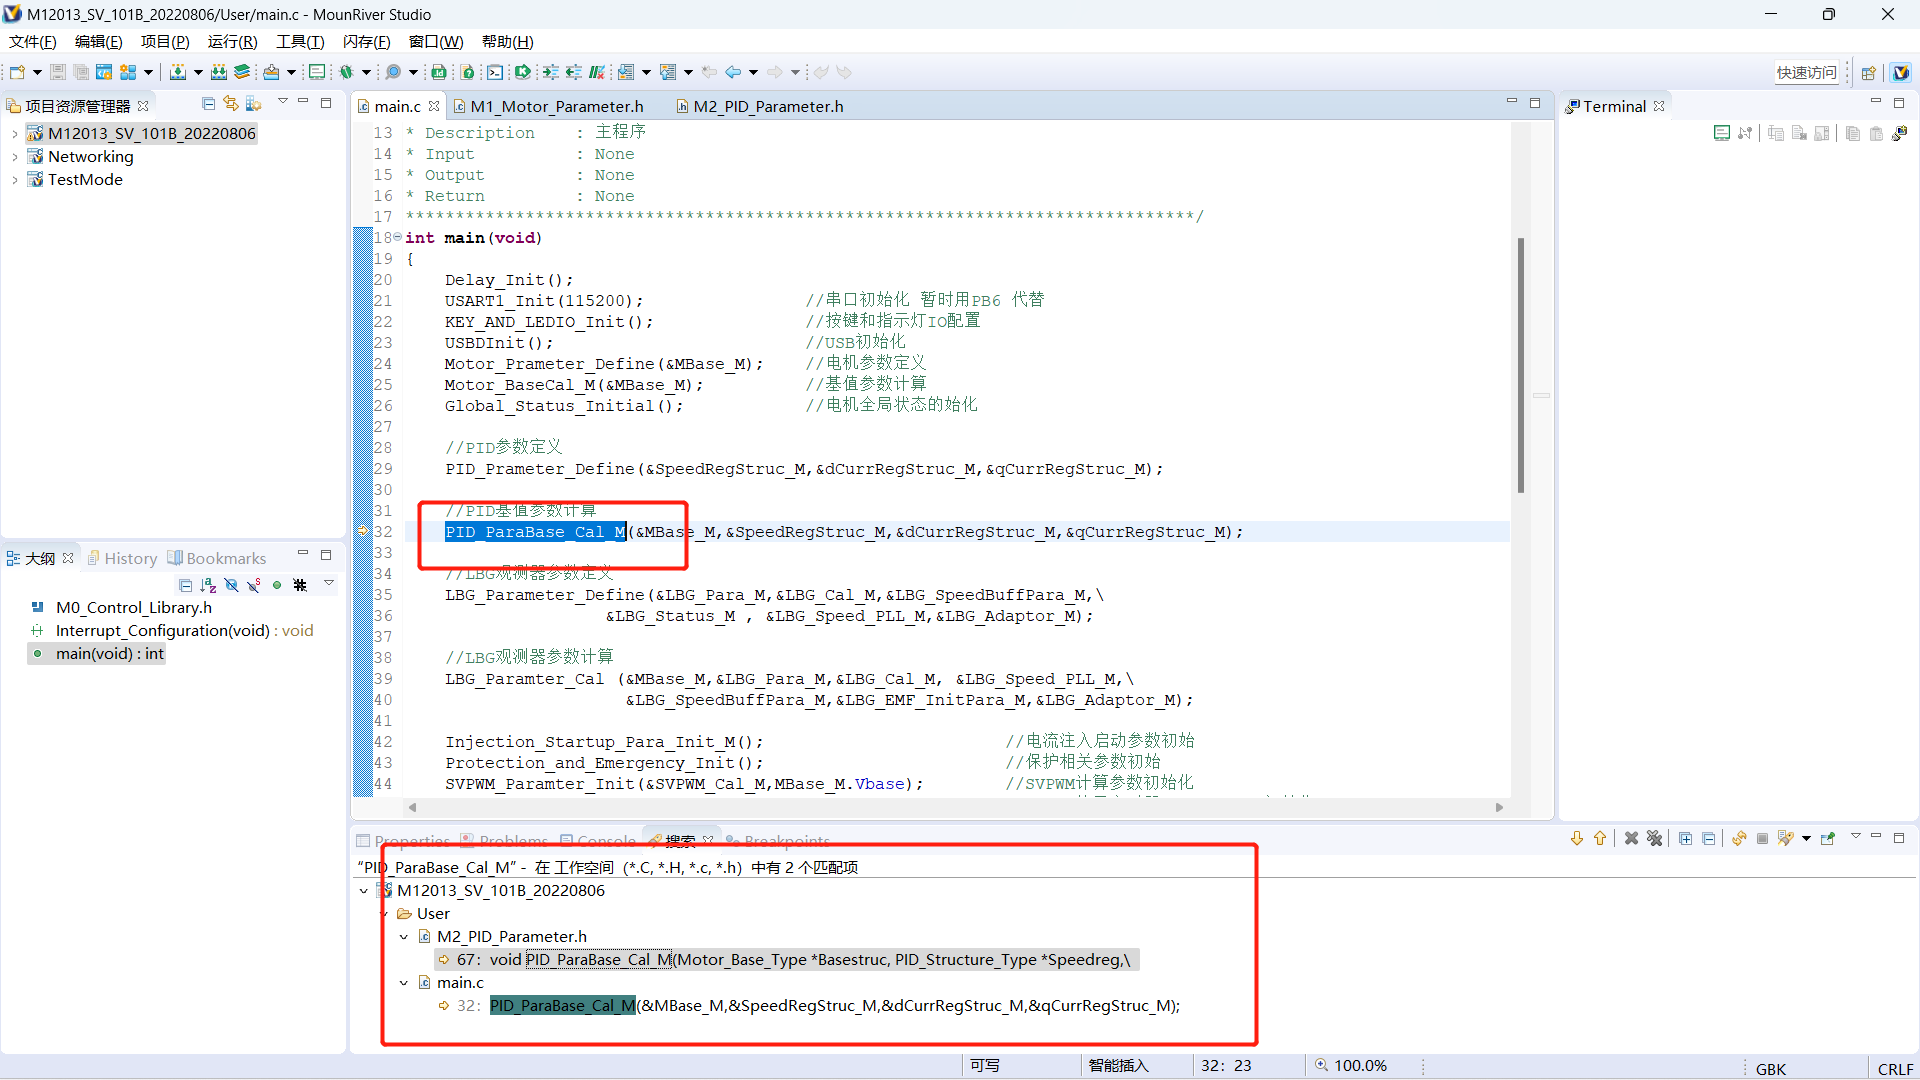Expand the M12013_SV_101B_20220806 project

tap(14, 133)
